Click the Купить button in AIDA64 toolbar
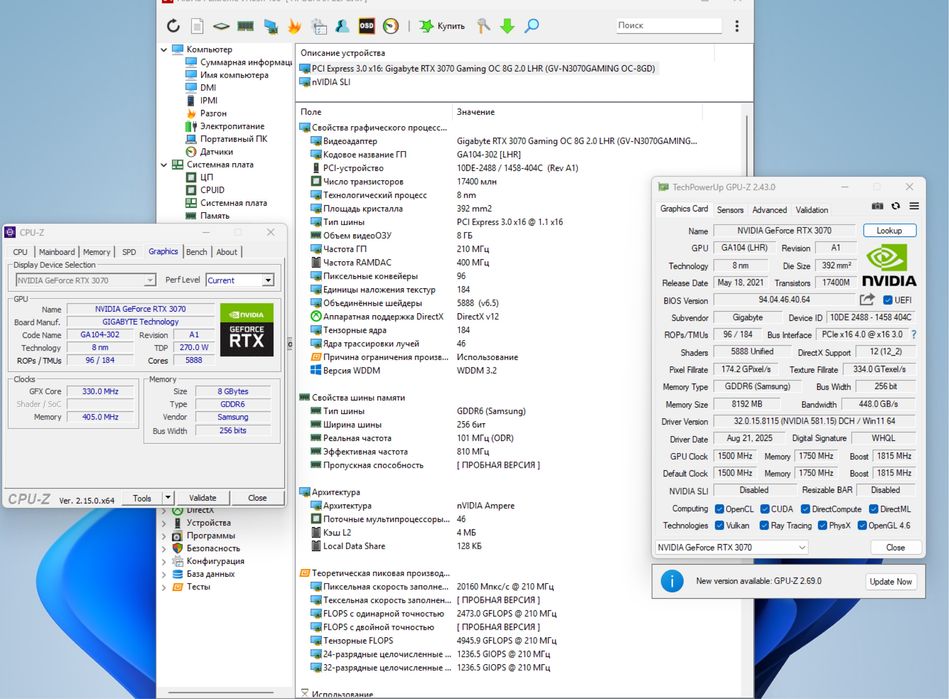The width and height of the screenshot is (949, 699). tap(442, 26)
